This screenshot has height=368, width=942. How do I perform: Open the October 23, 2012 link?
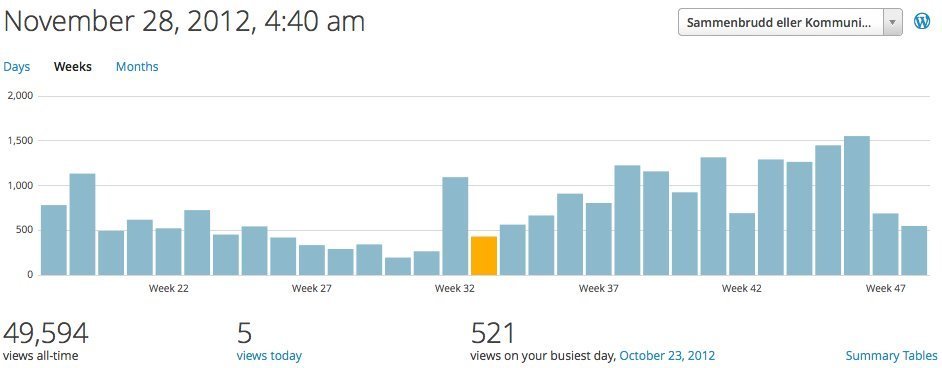tap(667, 355)
